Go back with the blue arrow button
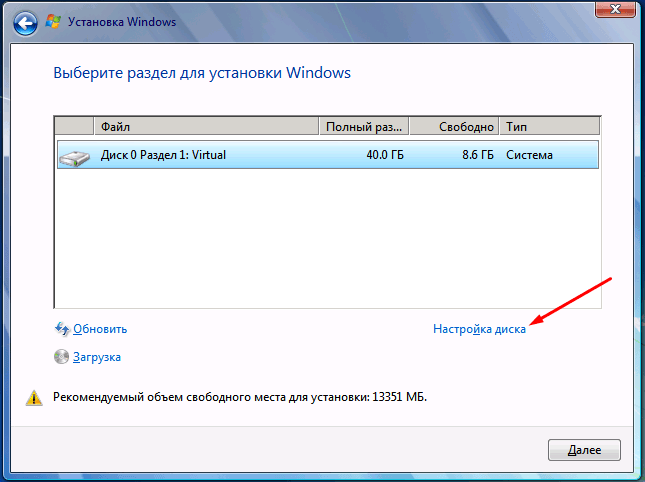 click(25, 23)
